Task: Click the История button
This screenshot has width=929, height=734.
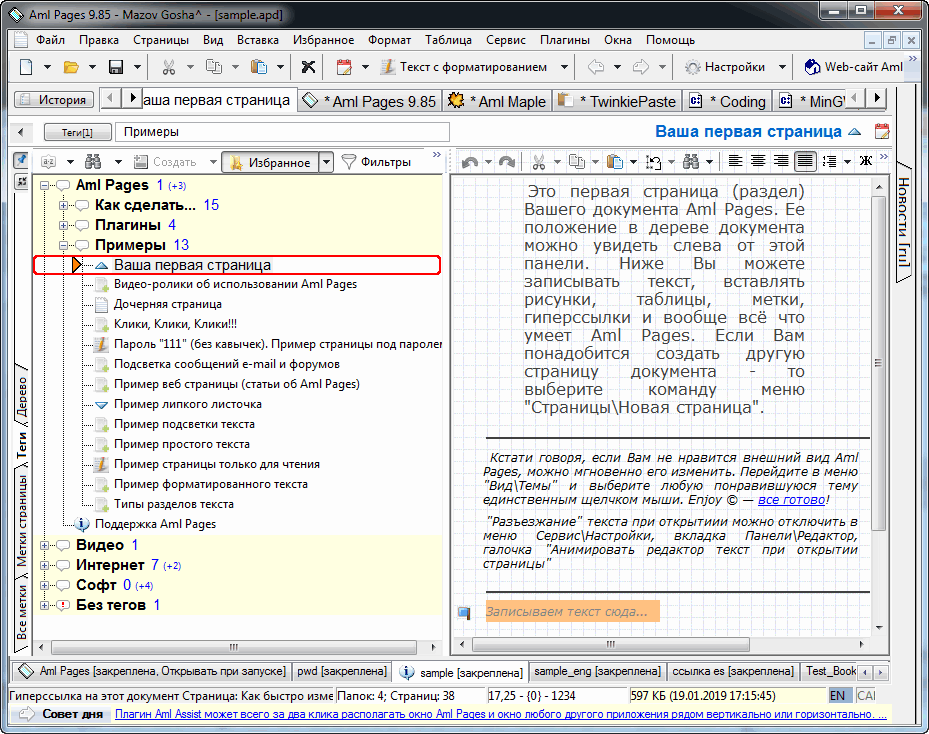Action: (x=54, y=100)
